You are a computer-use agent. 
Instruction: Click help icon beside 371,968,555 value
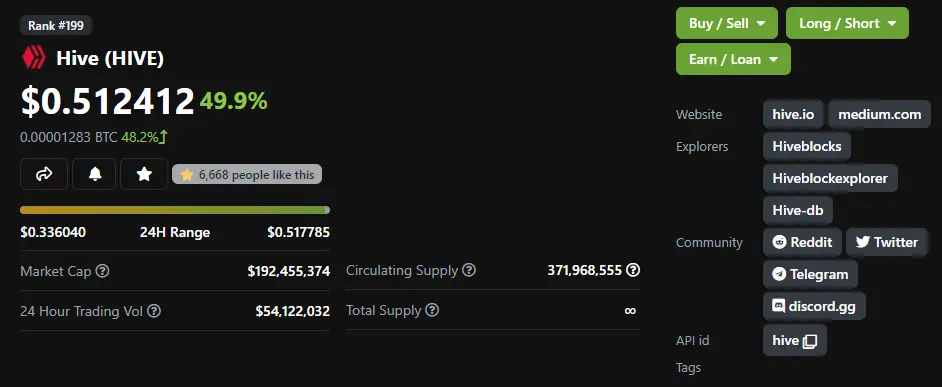(633, 270)
